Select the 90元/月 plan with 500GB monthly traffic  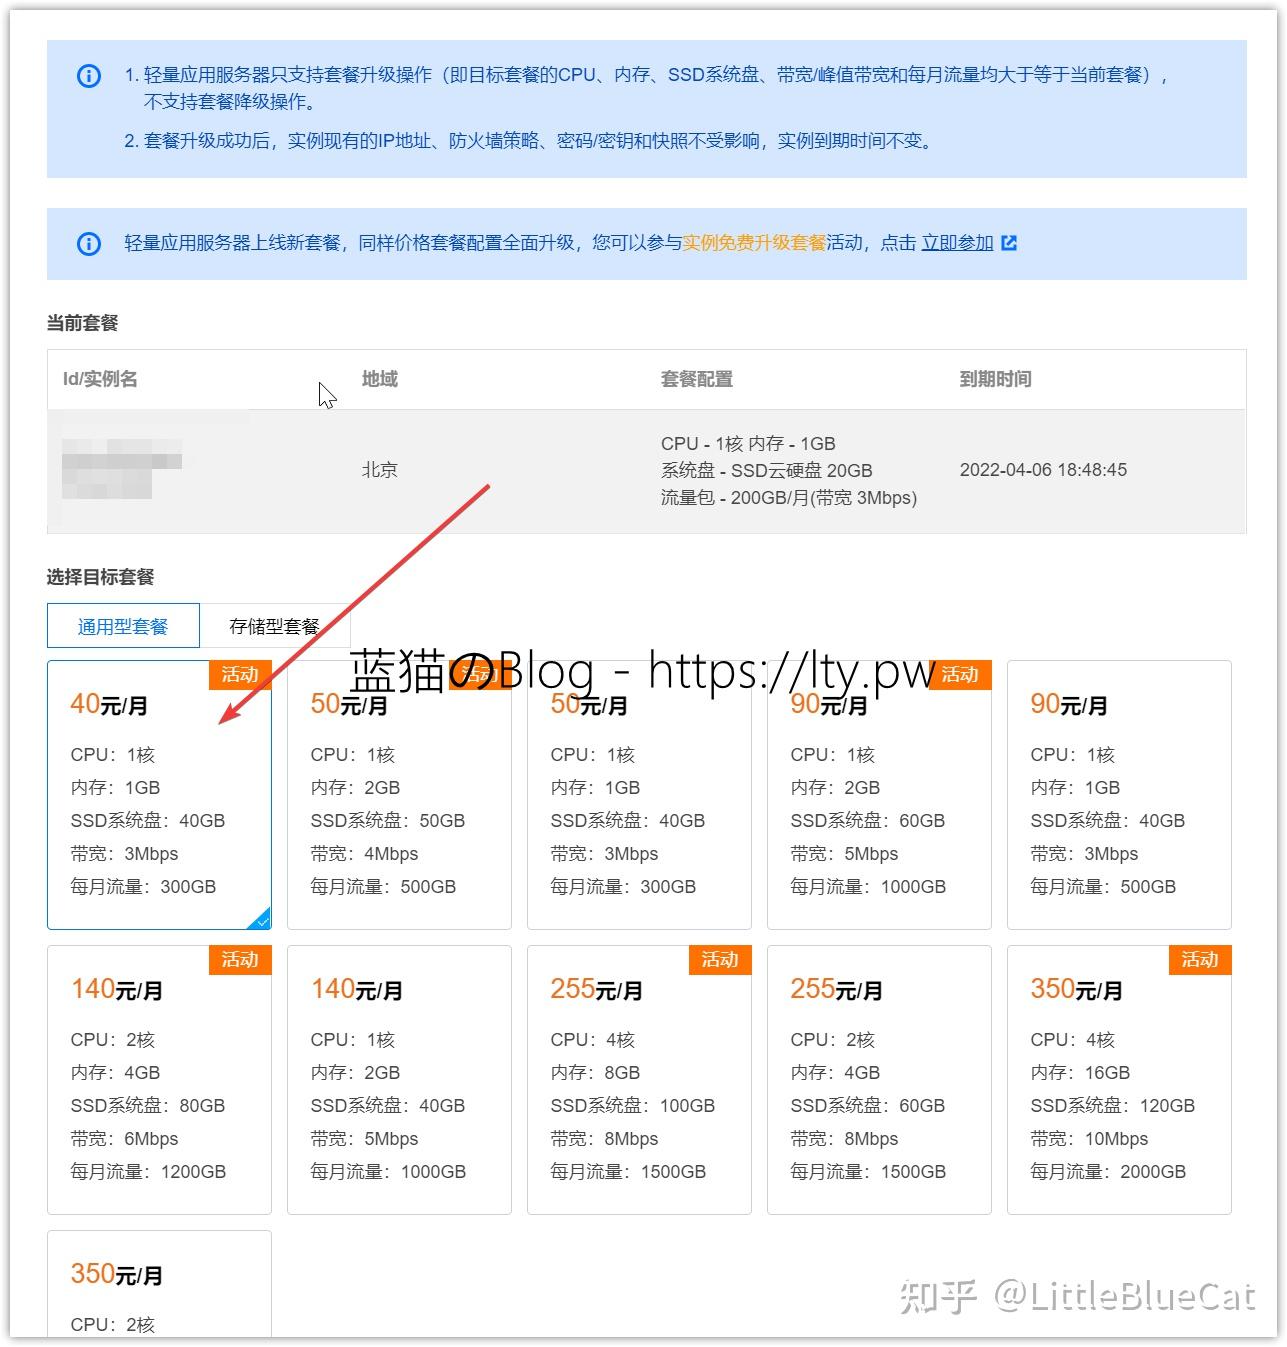pyautogui.click(x=1119, y=795)
